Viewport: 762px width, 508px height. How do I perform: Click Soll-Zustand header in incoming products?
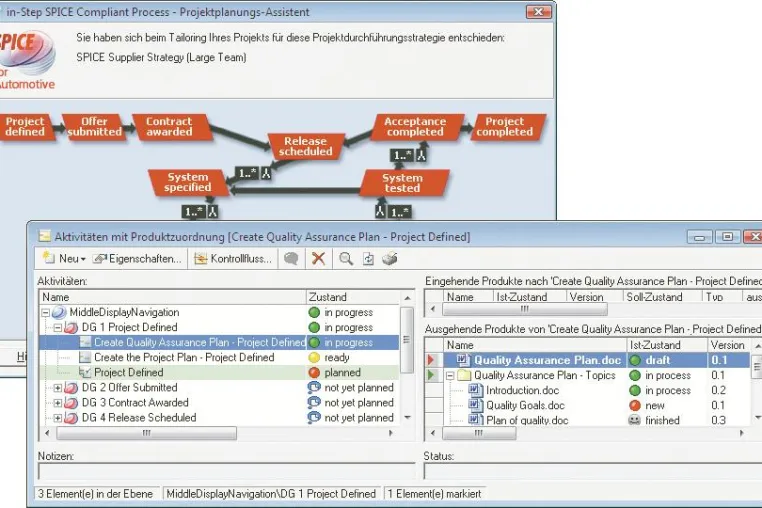(x=662, y=297)
